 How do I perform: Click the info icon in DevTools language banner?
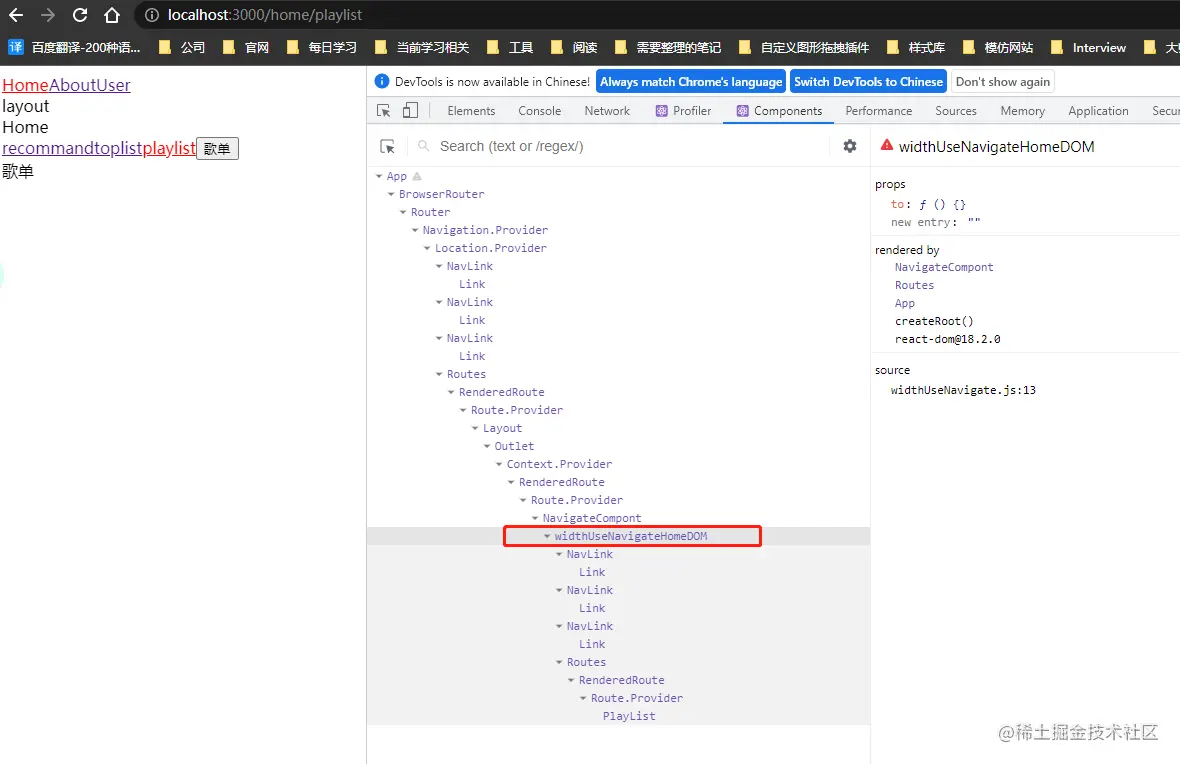point(382,81)
